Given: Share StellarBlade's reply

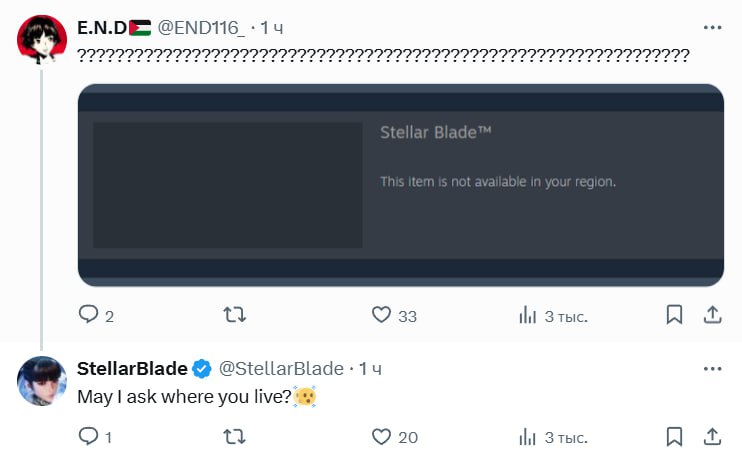Looking at the screenshot, I should (712, 436).
